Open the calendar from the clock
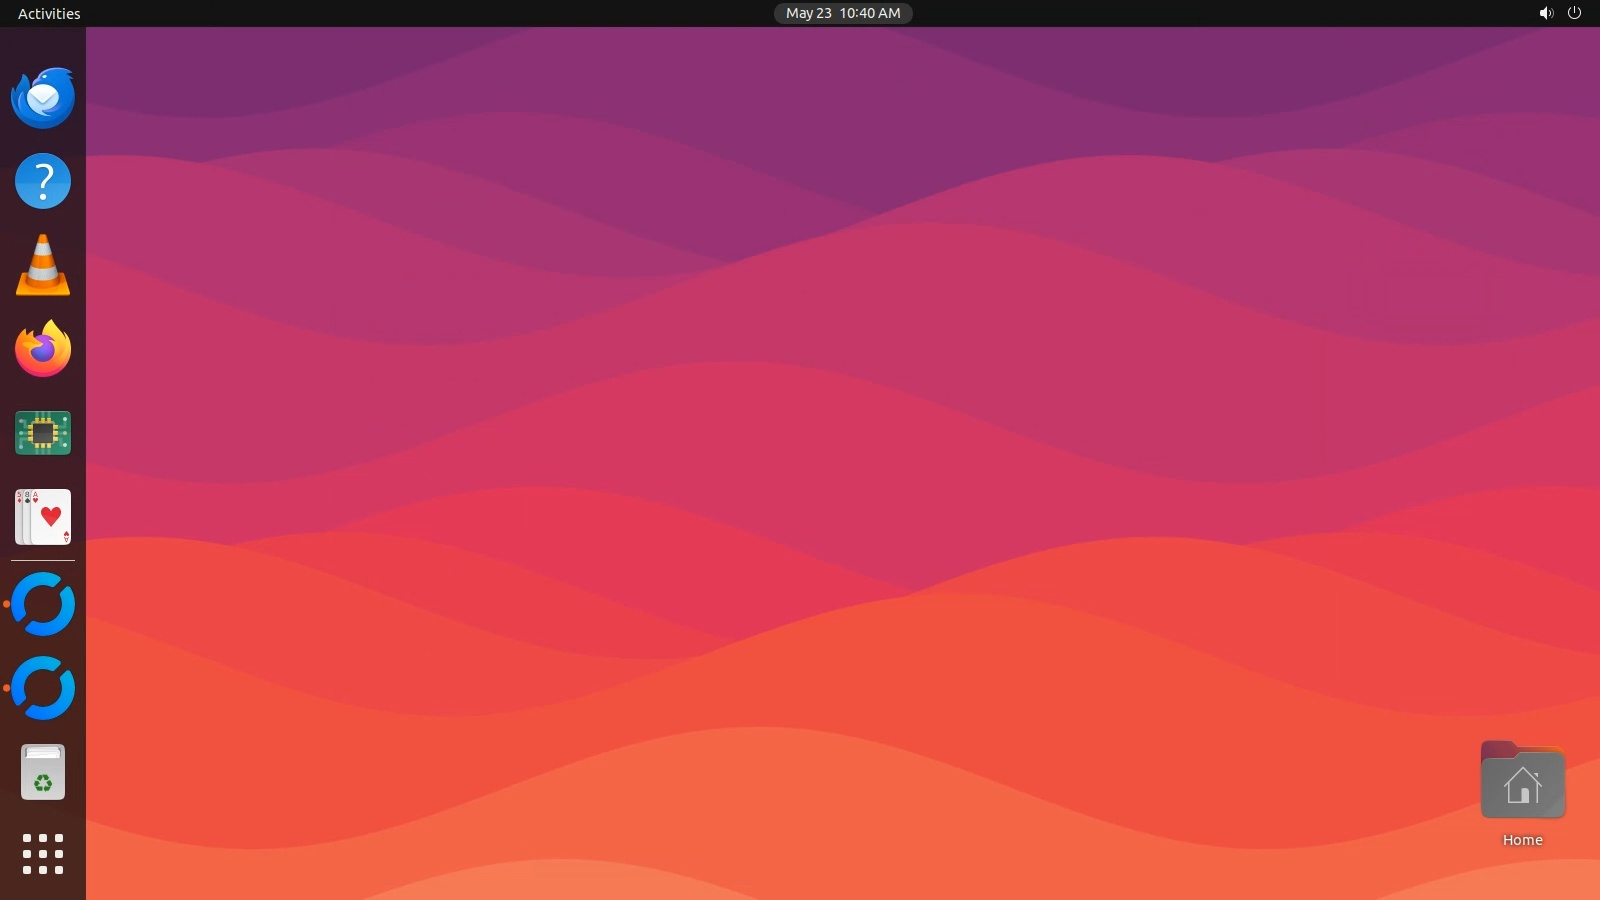The height and width of the screenshot is (900, 1600). point(843,13)
